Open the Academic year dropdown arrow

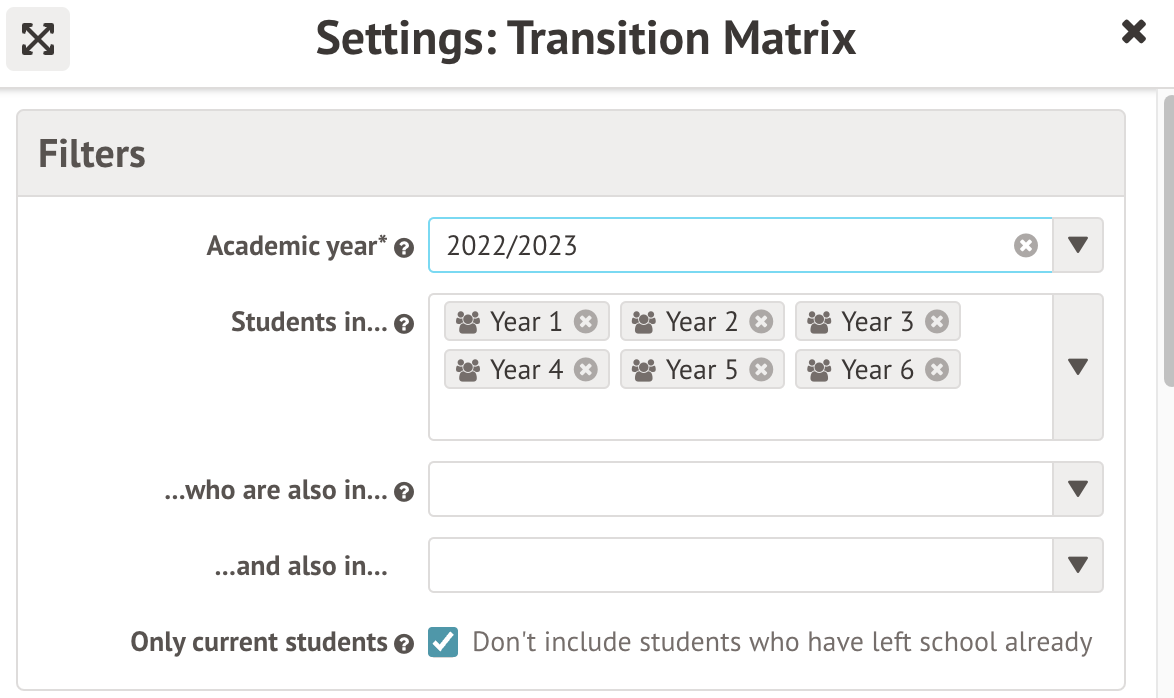1077,245
